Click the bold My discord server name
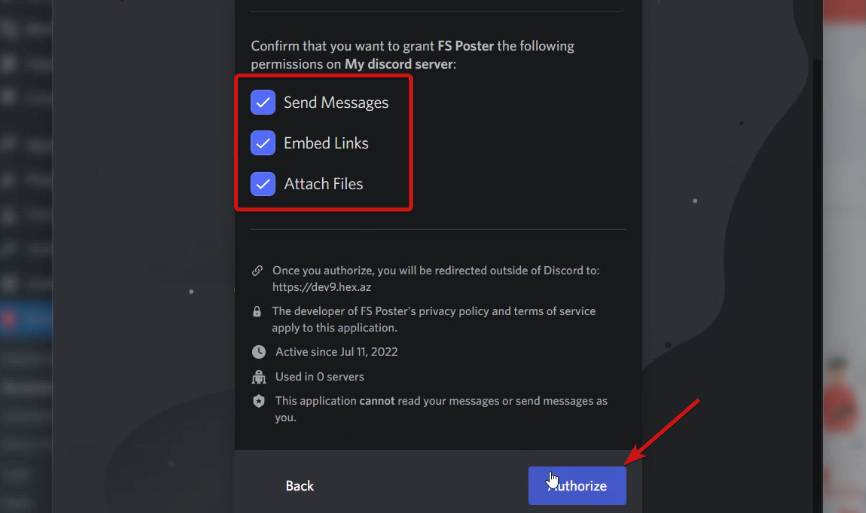Image resolution: width=866 pixels, height=513 pixels. pyautogui.click(x=399, y=64)
